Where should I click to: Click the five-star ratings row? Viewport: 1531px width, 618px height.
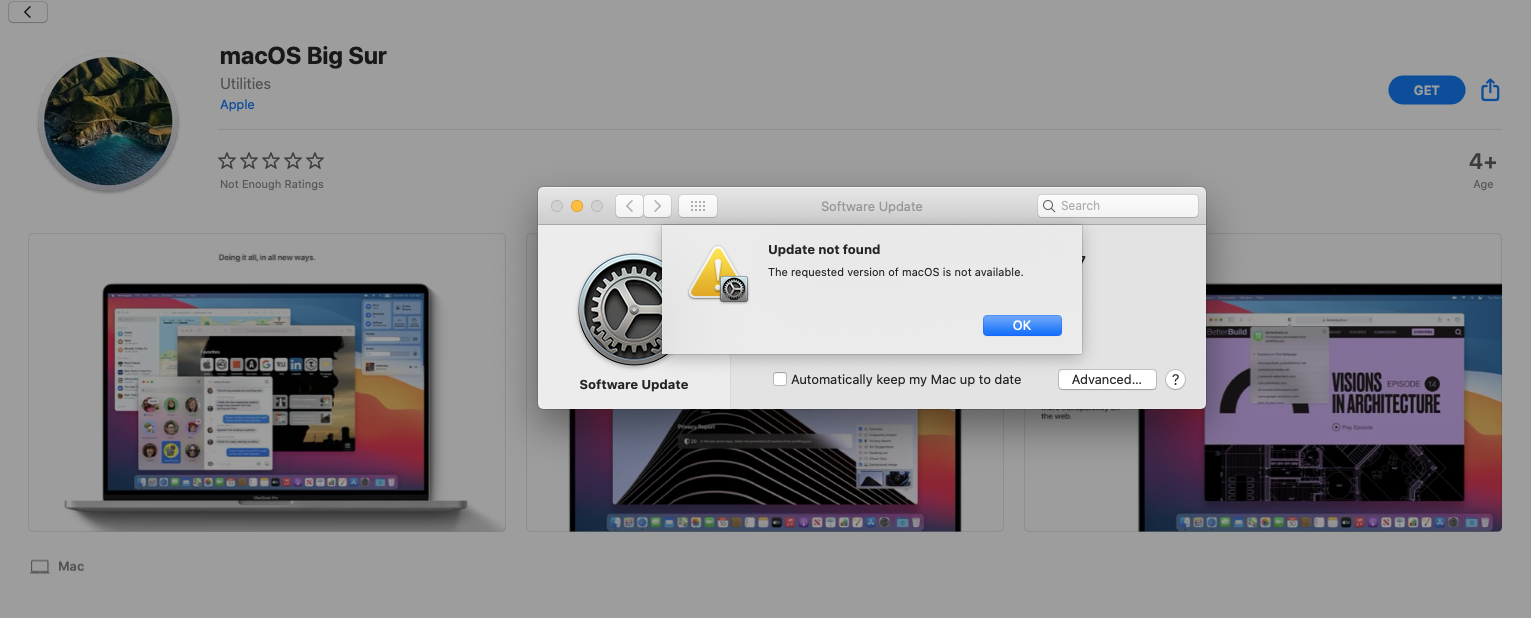271,161
